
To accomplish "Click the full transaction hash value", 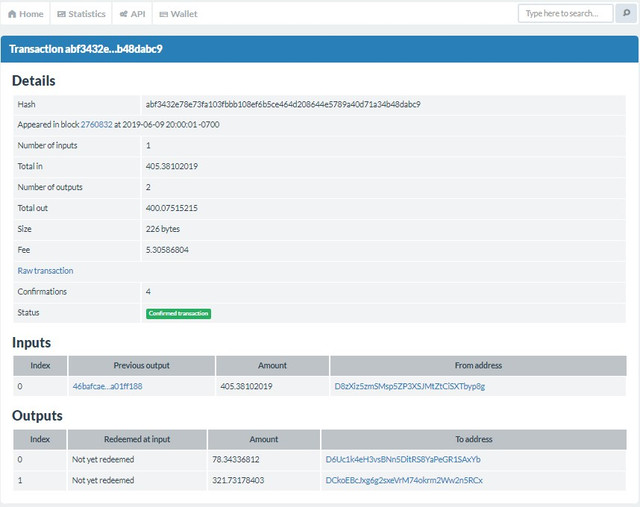I will [283, 104].
